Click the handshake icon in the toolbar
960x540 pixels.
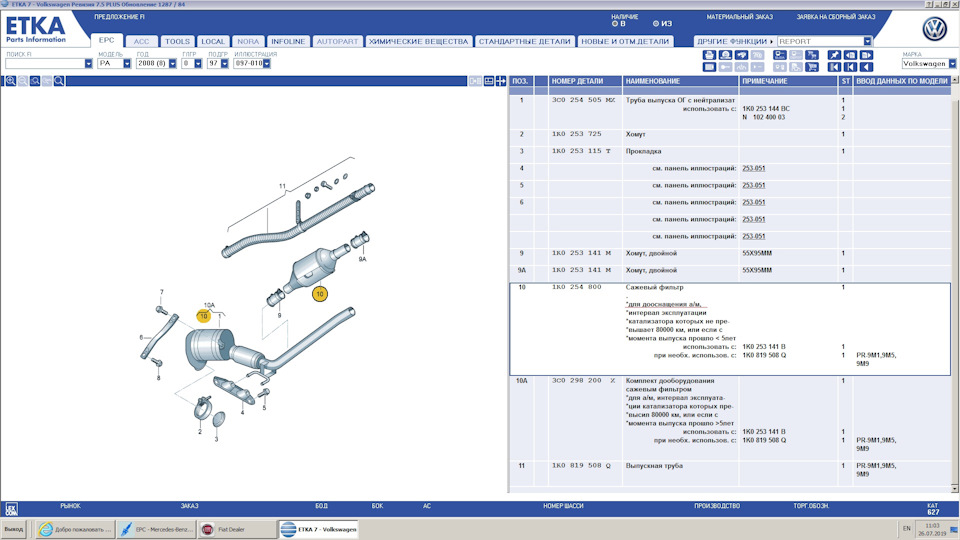tap(741, 55)
